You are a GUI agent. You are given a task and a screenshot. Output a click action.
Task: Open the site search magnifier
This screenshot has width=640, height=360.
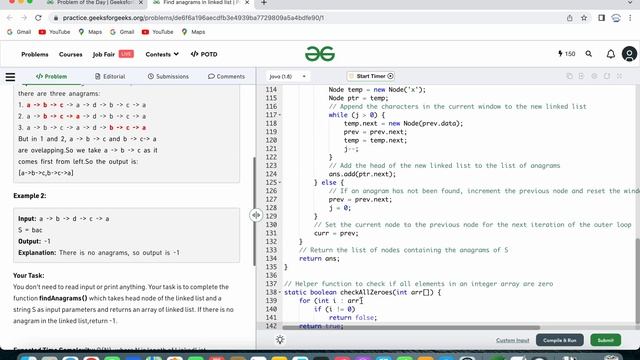(589, 54)
